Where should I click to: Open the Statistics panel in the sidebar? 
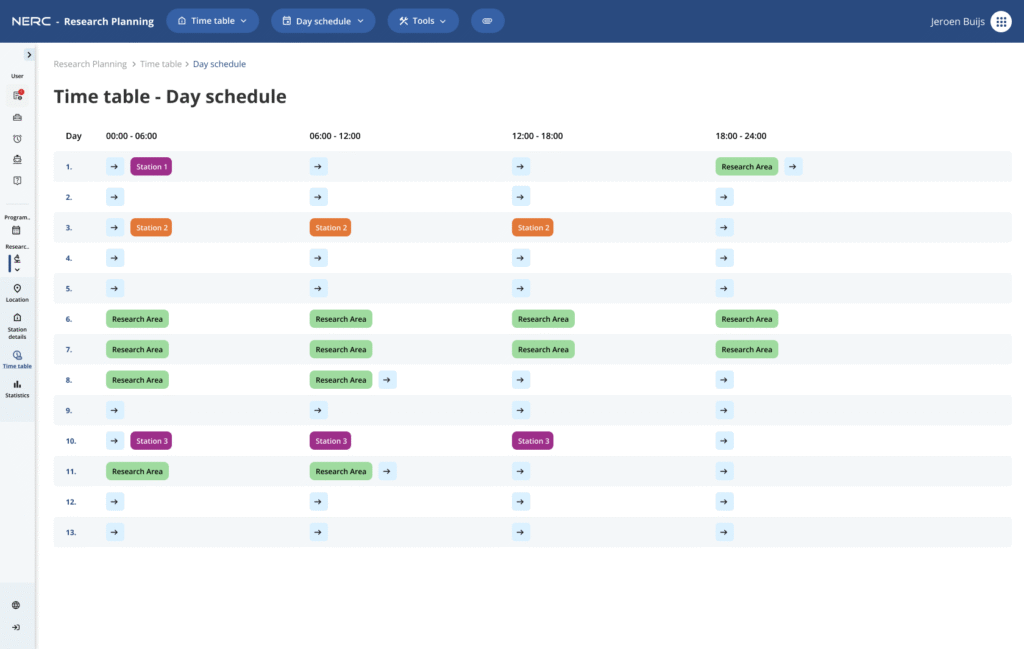[17, 390]
